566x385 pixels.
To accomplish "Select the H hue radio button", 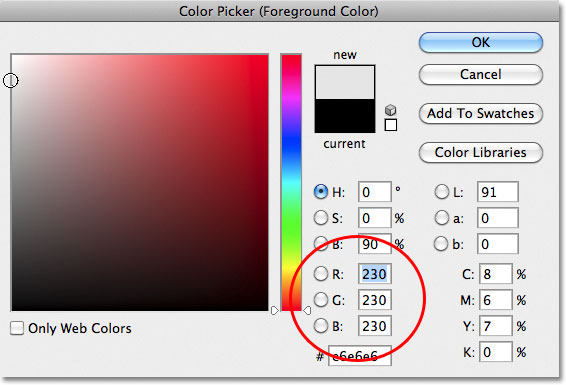I will pos(321,192).
